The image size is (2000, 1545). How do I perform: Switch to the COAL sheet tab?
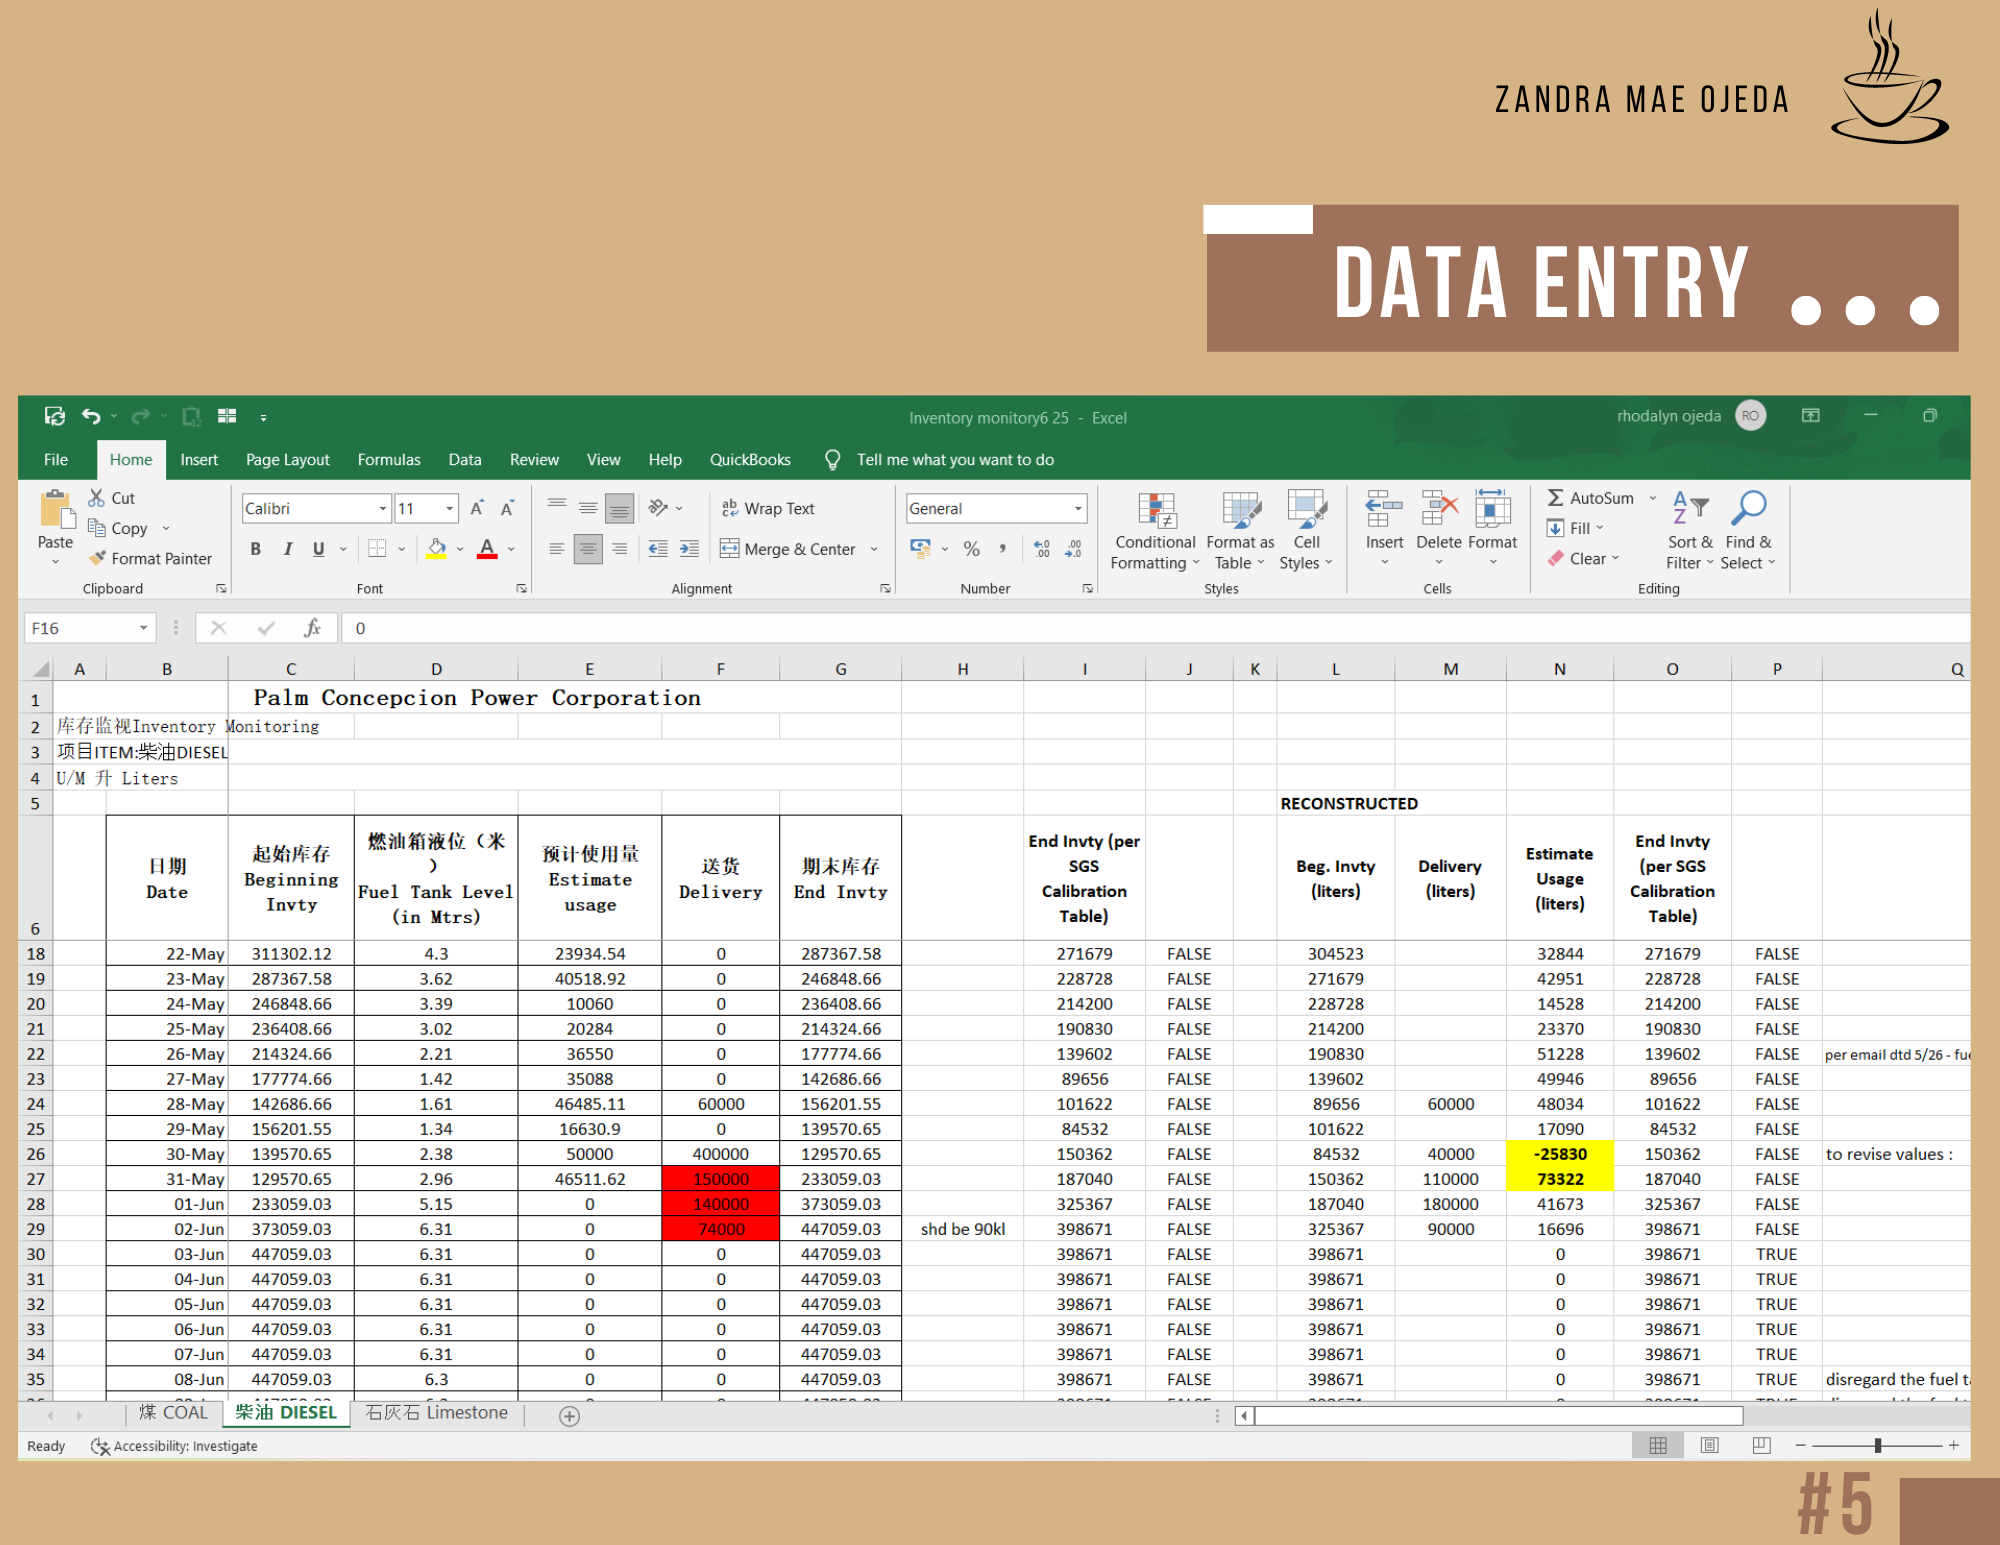click(x=174, y=1413)
